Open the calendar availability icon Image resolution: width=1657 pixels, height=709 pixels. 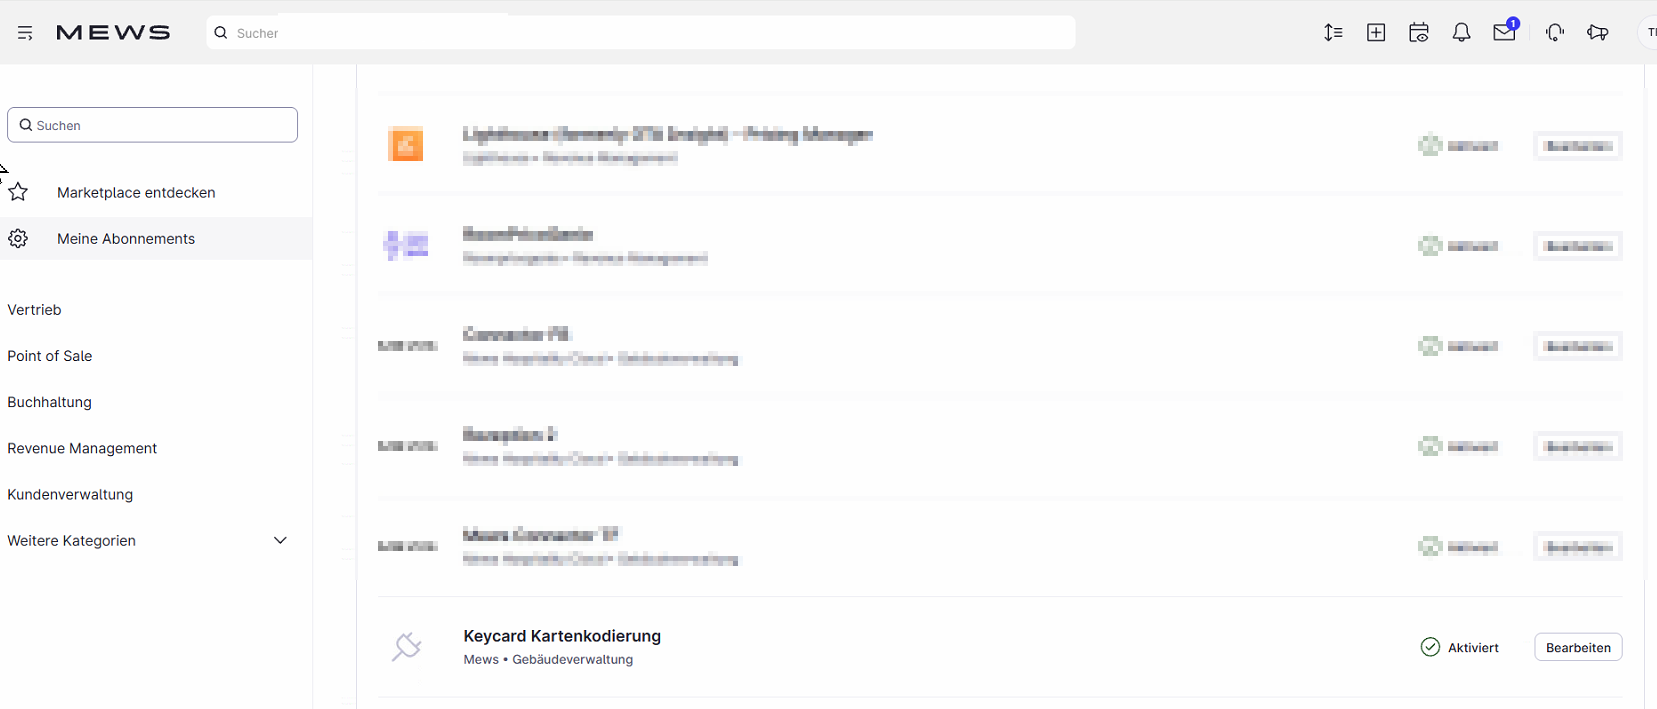click(1419, 32)
